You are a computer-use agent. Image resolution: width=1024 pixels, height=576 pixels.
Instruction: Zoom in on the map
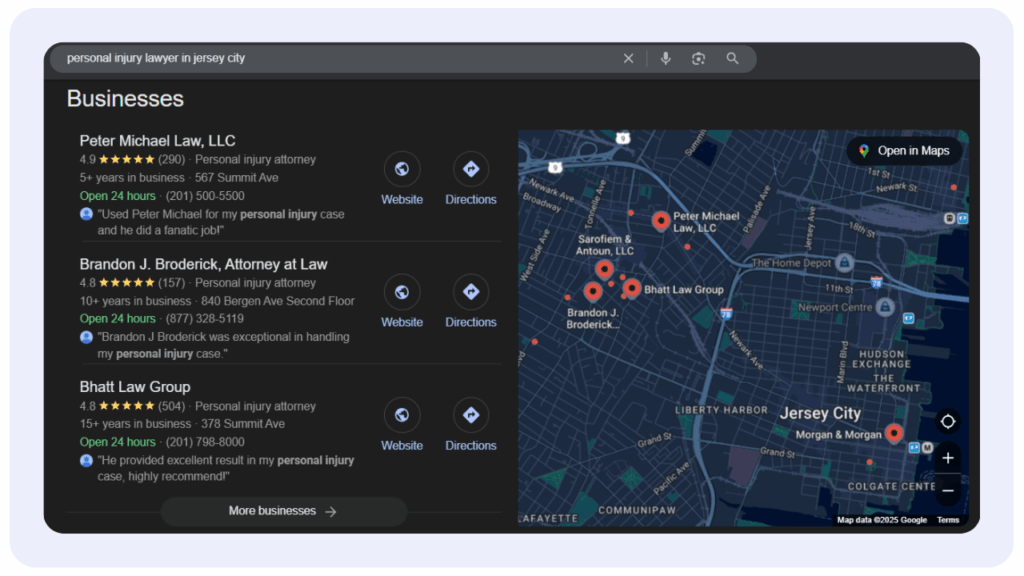948,458
